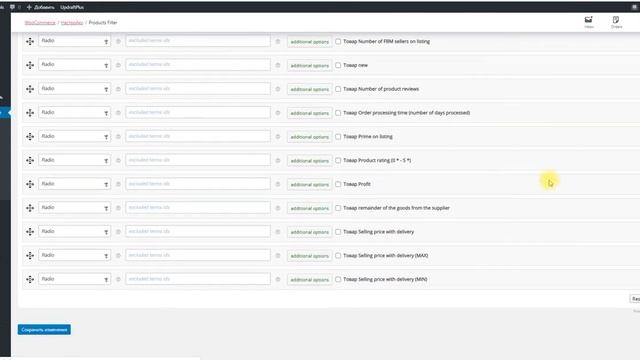Click excluded terms ids field in Selling price with delivery (MAX) row

[x=198, y=255]
